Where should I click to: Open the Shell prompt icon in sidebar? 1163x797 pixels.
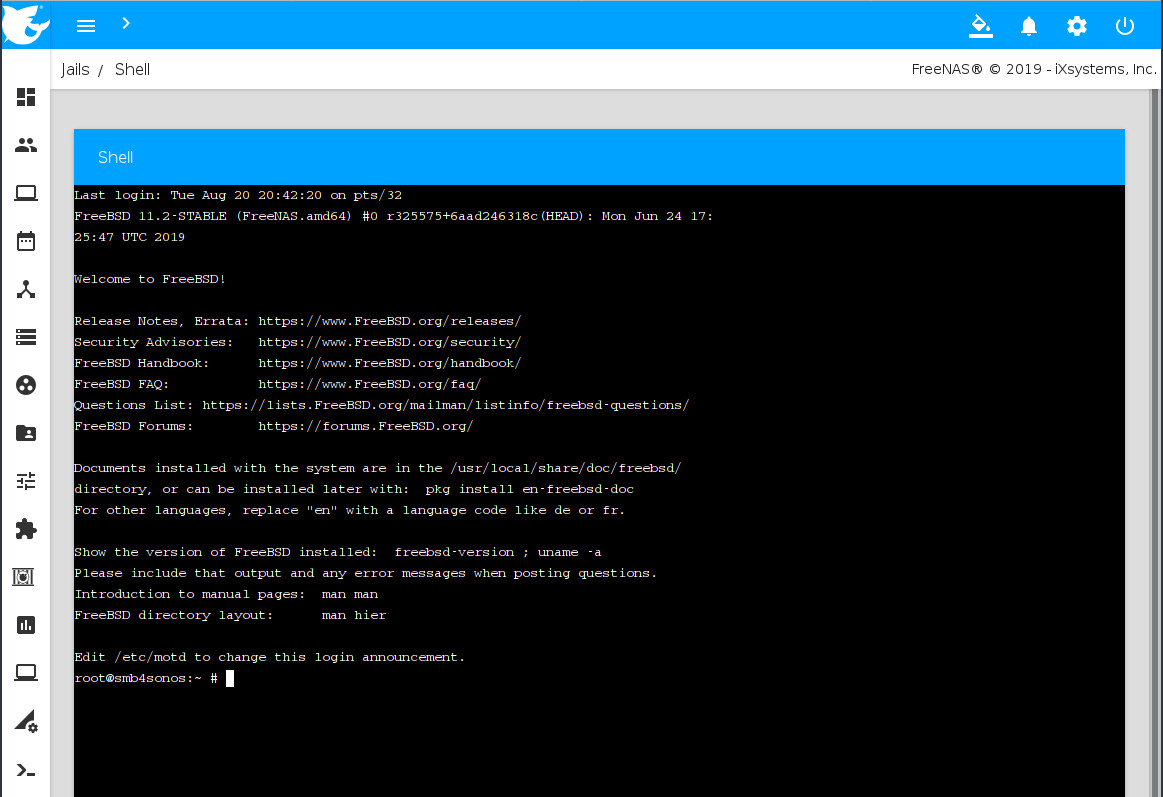click(26, 770)
